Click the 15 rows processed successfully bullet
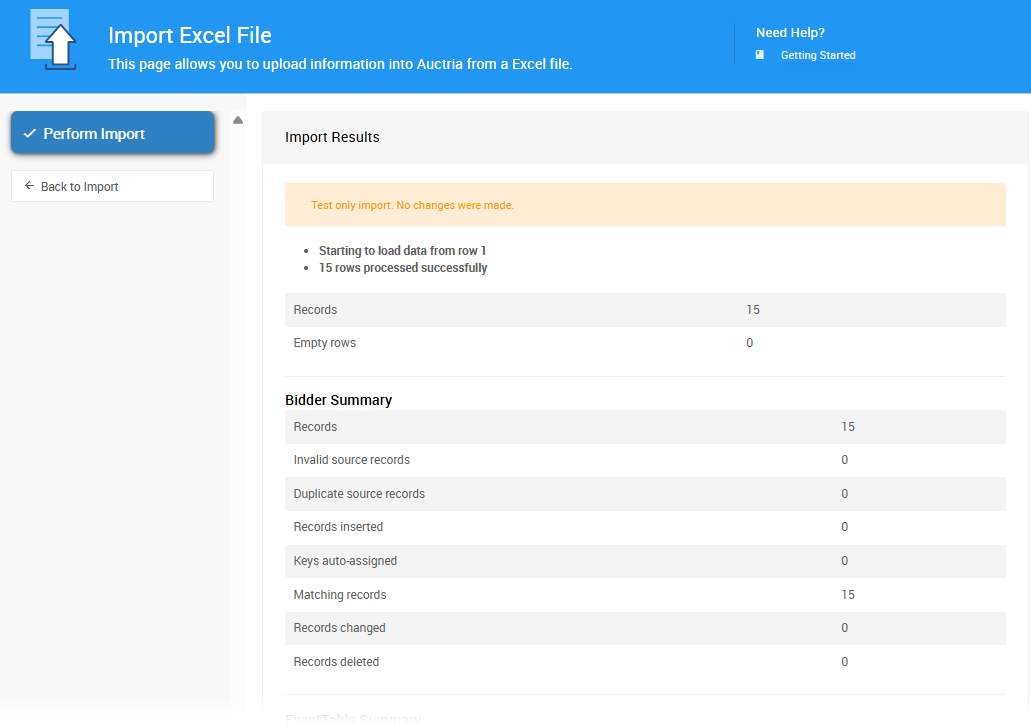Screen dimensions: 1031x726 tap(403, 267)
